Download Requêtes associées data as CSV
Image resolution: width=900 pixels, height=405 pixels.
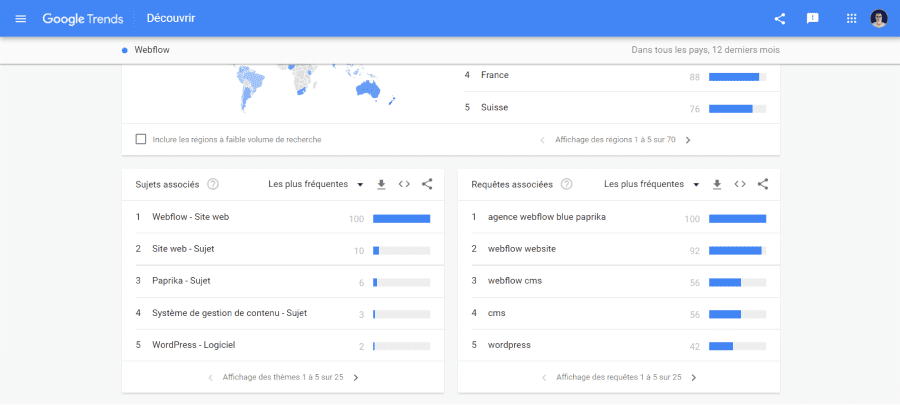click(x=717, y=185)
